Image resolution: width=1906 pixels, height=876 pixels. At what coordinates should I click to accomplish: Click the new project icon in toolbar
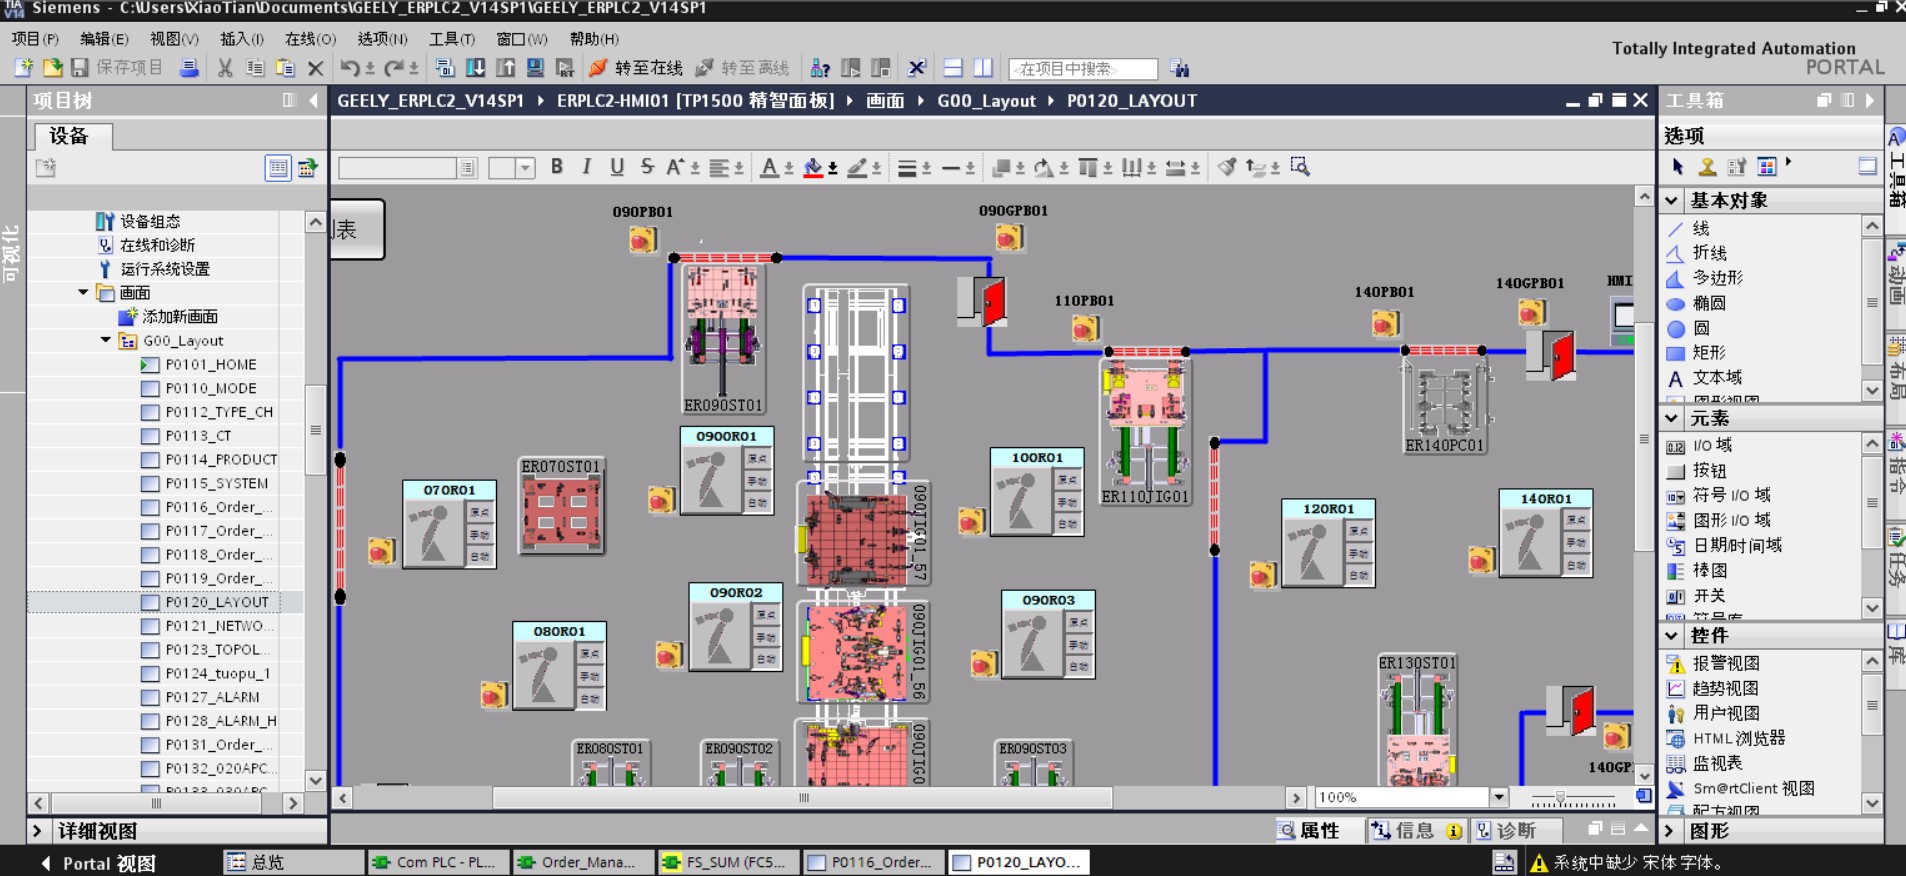coord(24,68)
